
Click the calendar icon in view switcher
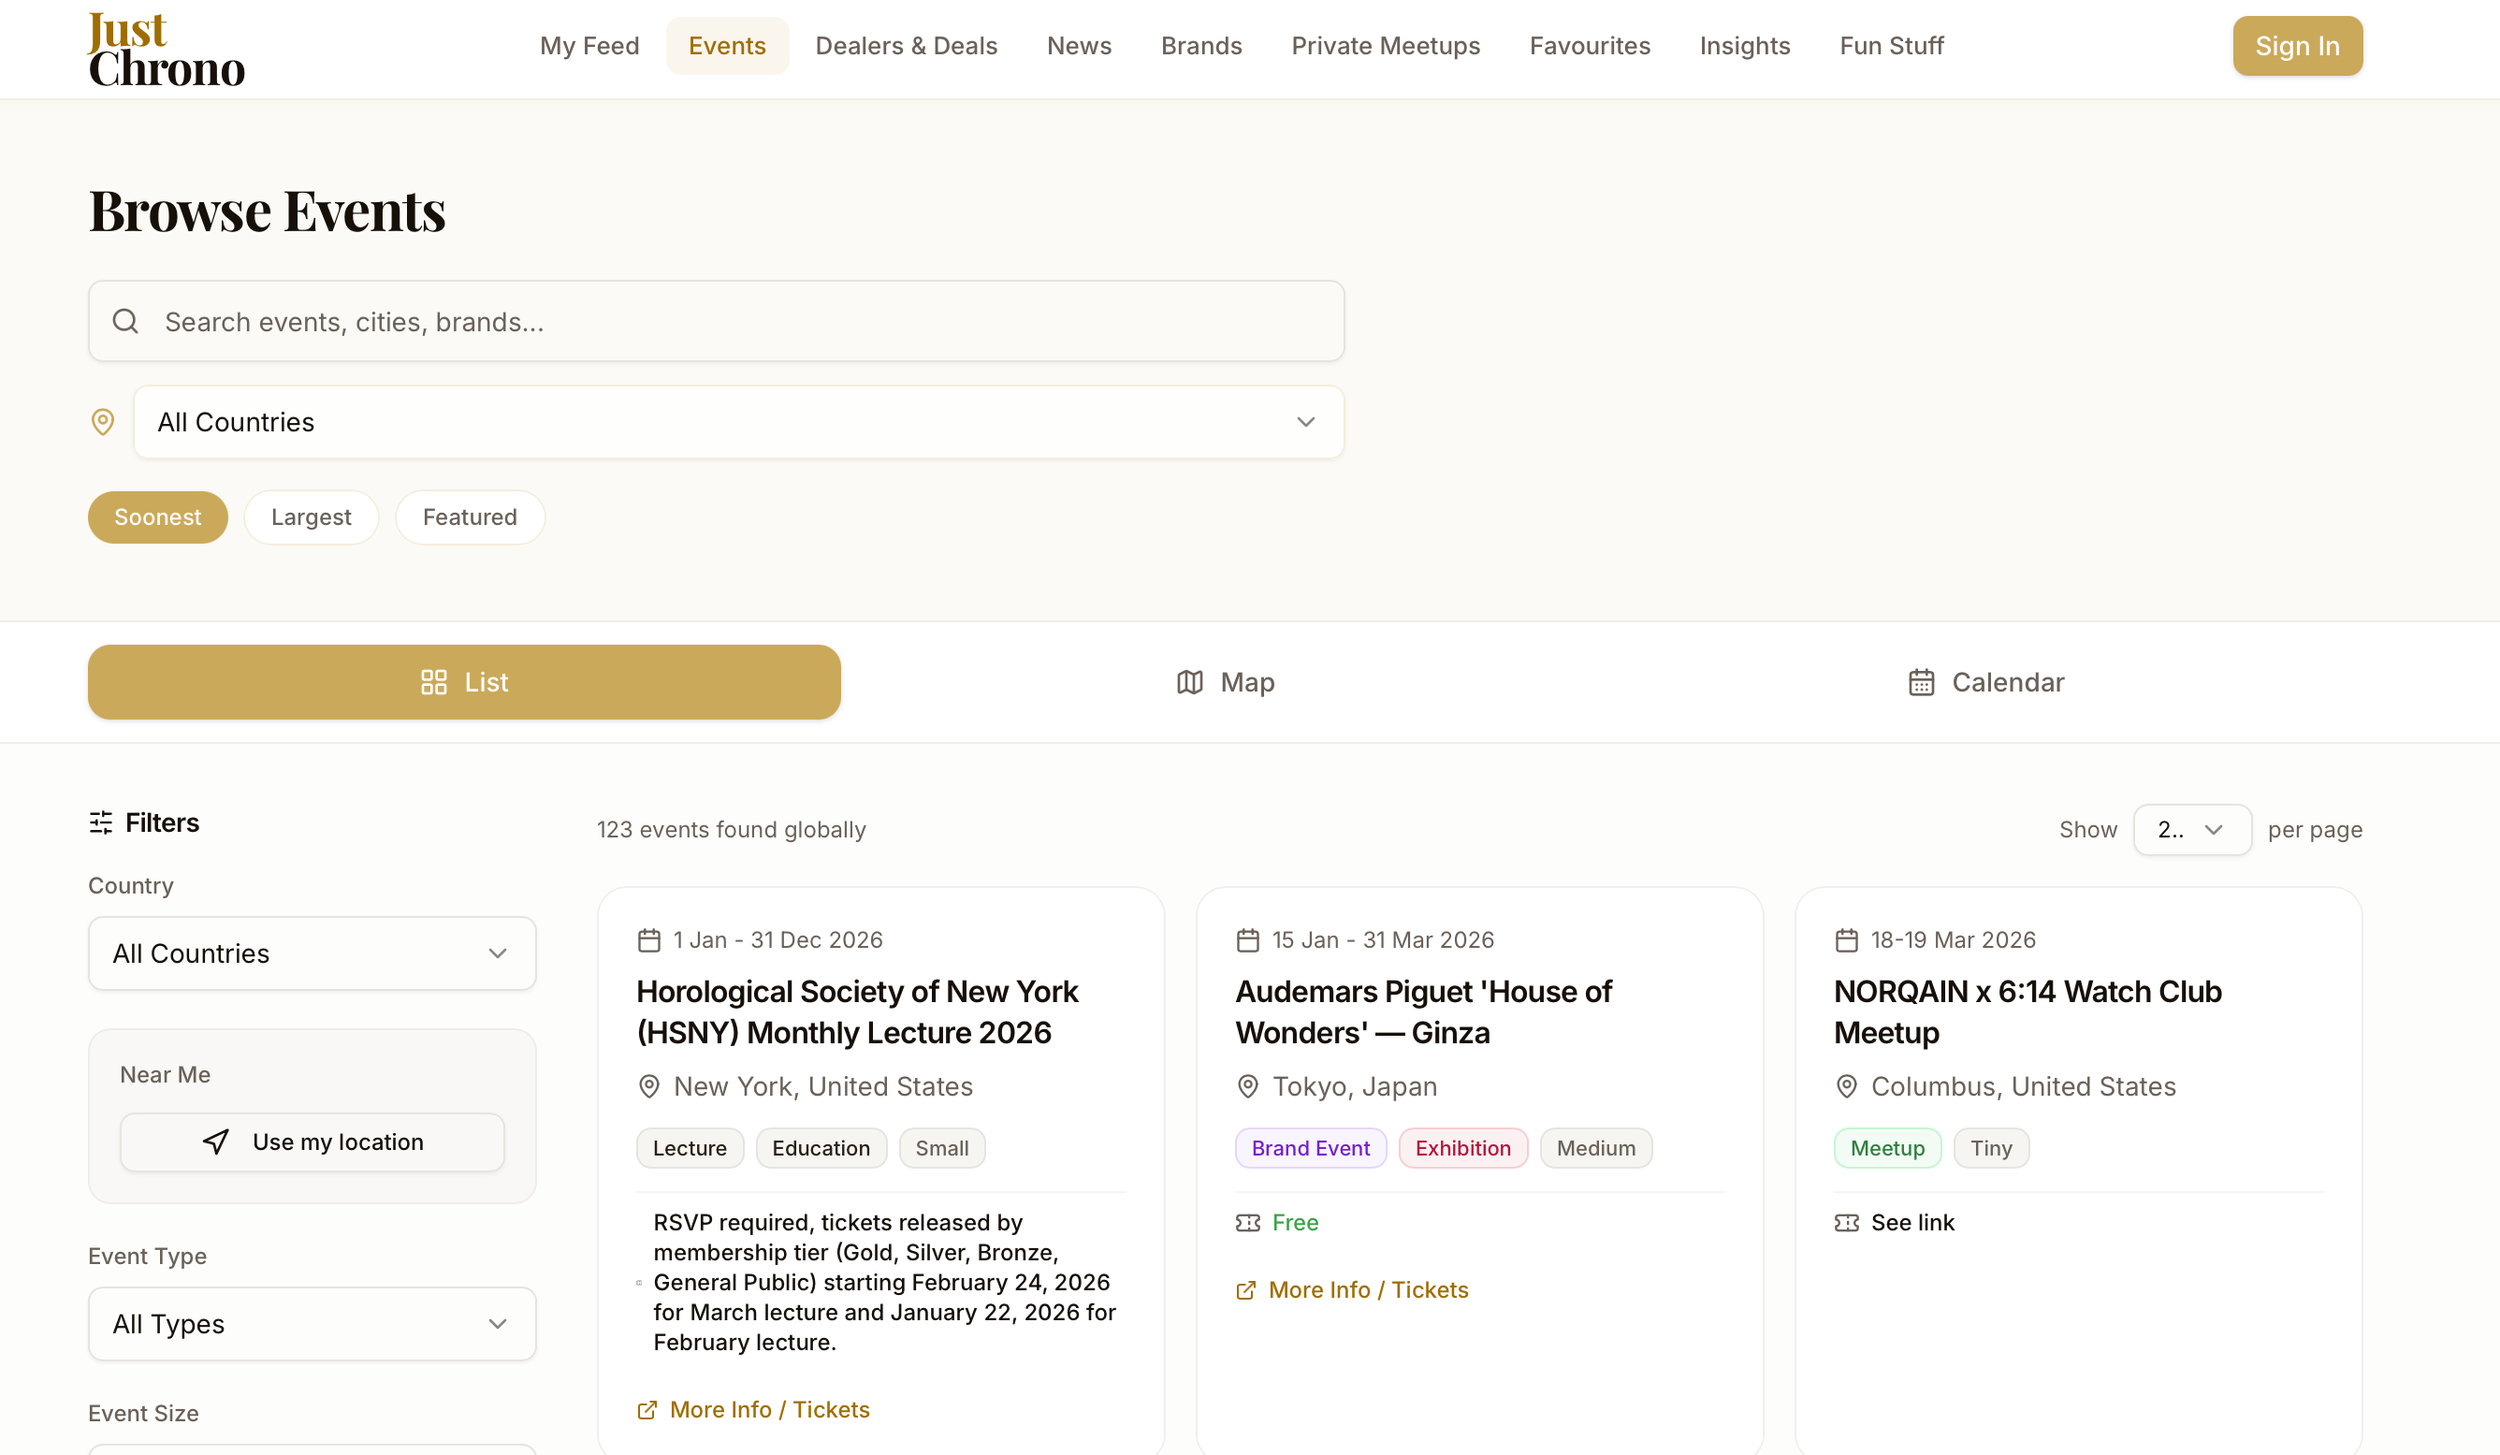point(1921,682)
